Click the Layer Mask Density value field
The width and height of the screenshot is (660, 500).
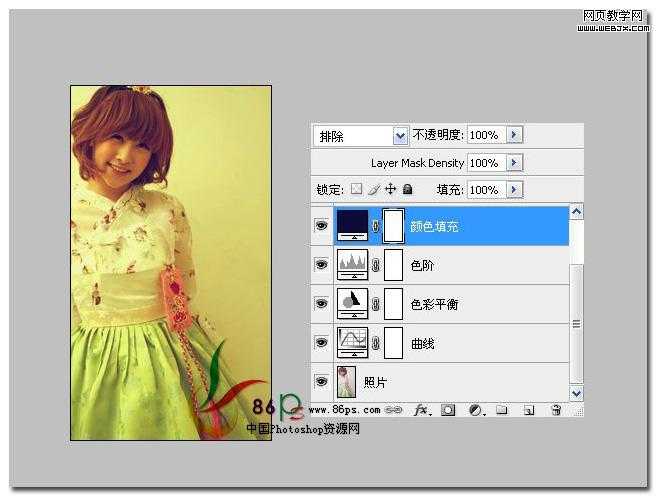point(486,163)
